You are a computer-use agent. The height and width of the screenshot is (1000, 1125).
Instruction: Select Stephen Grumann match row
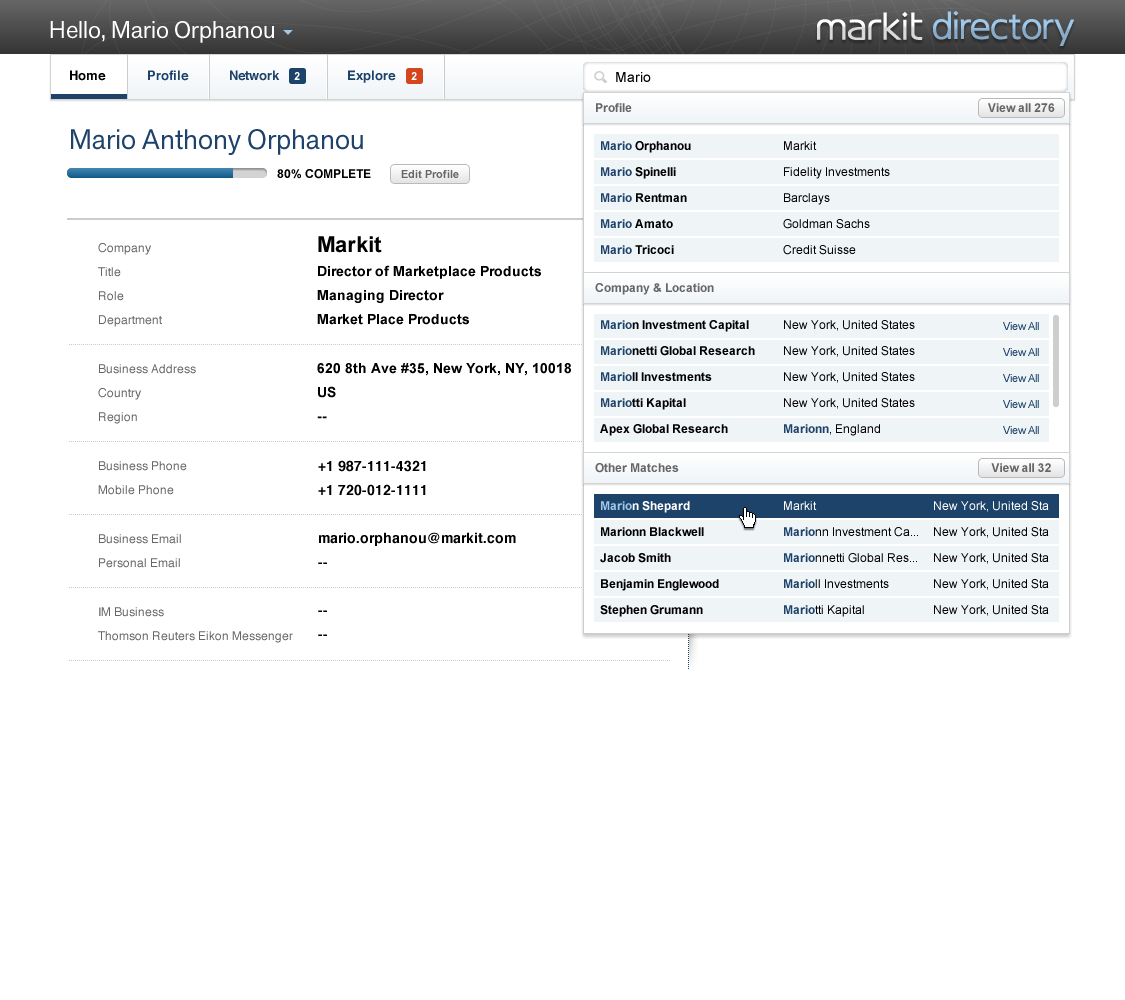[826, 610]
